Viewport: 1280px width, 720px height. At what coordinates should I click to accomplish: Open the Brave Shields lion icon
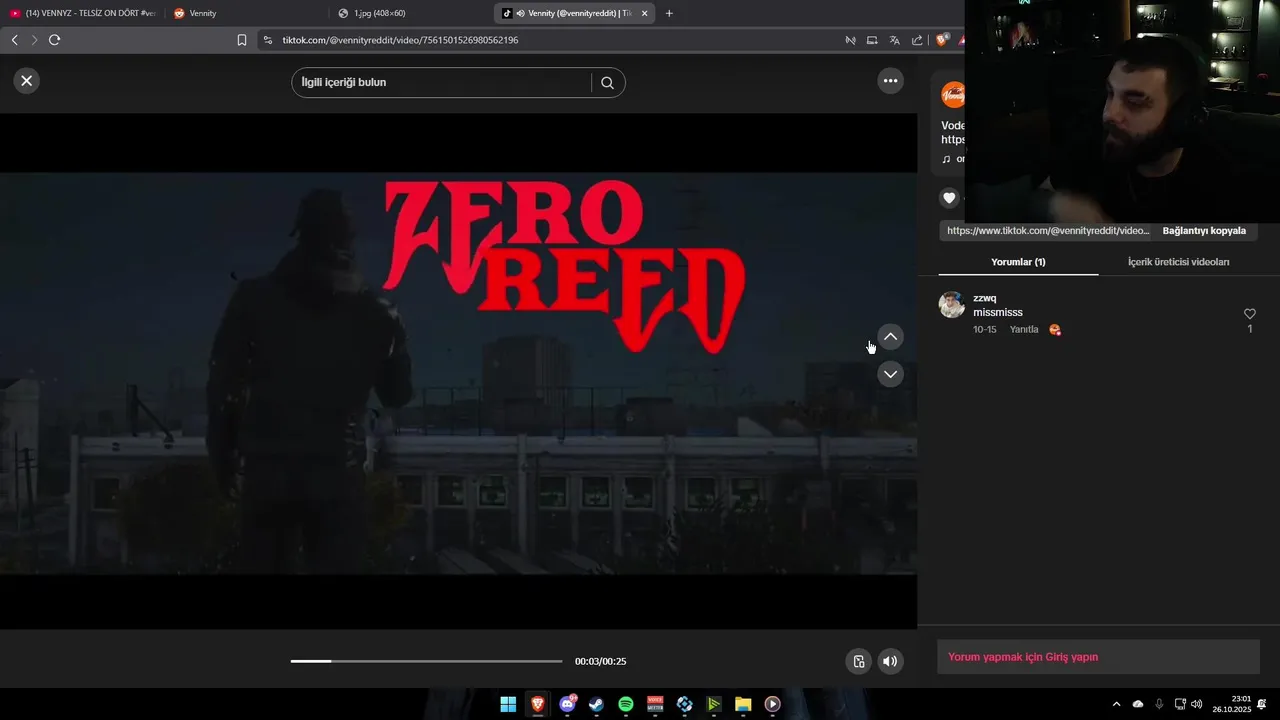(942, 40)
